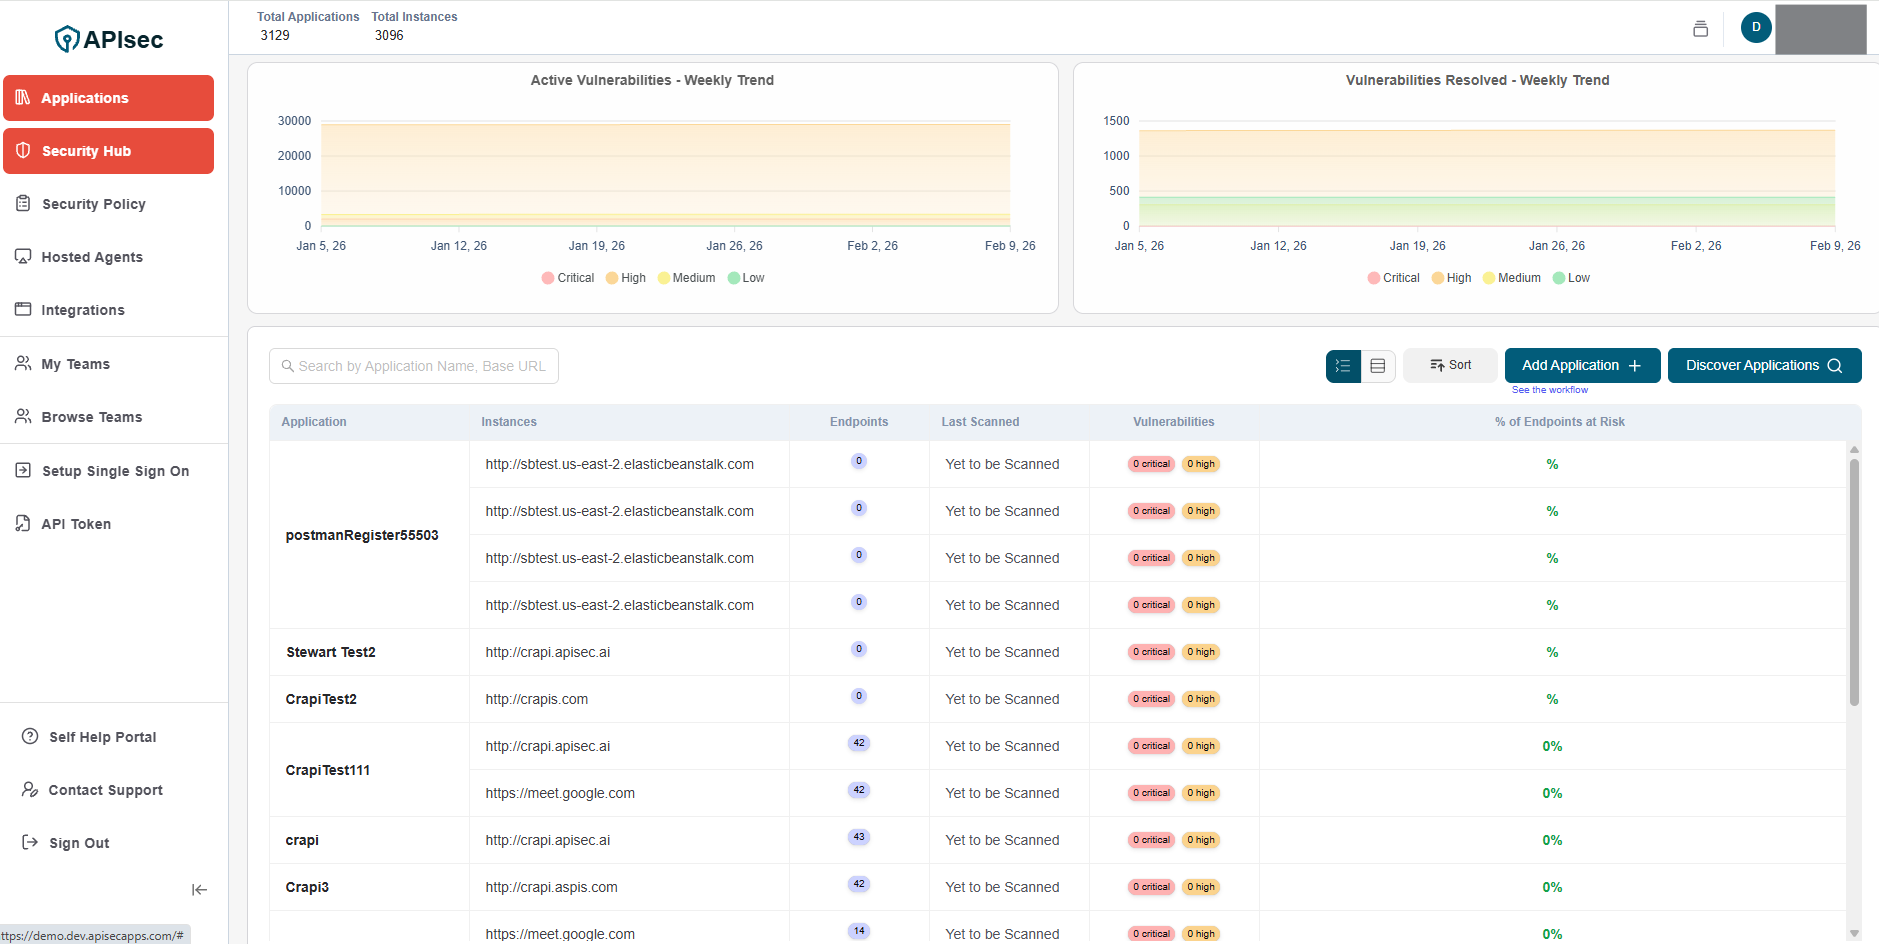Click the Integrations icon in sidebar
This screenshot has width=1879, height=944.
pos(23,310)
